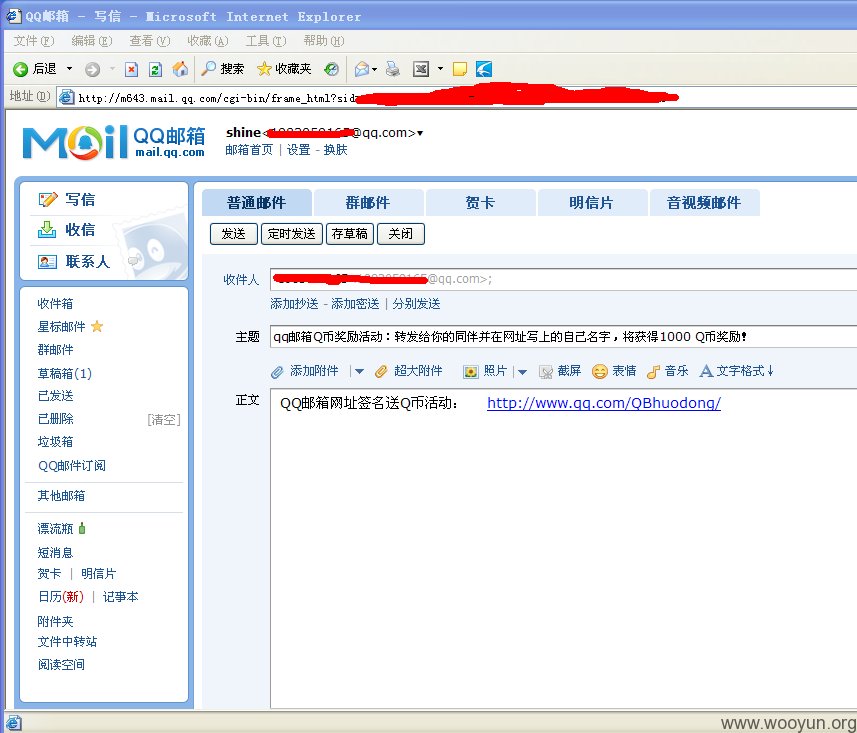
Task: Click the text format A icon
Action: point(706,371)
